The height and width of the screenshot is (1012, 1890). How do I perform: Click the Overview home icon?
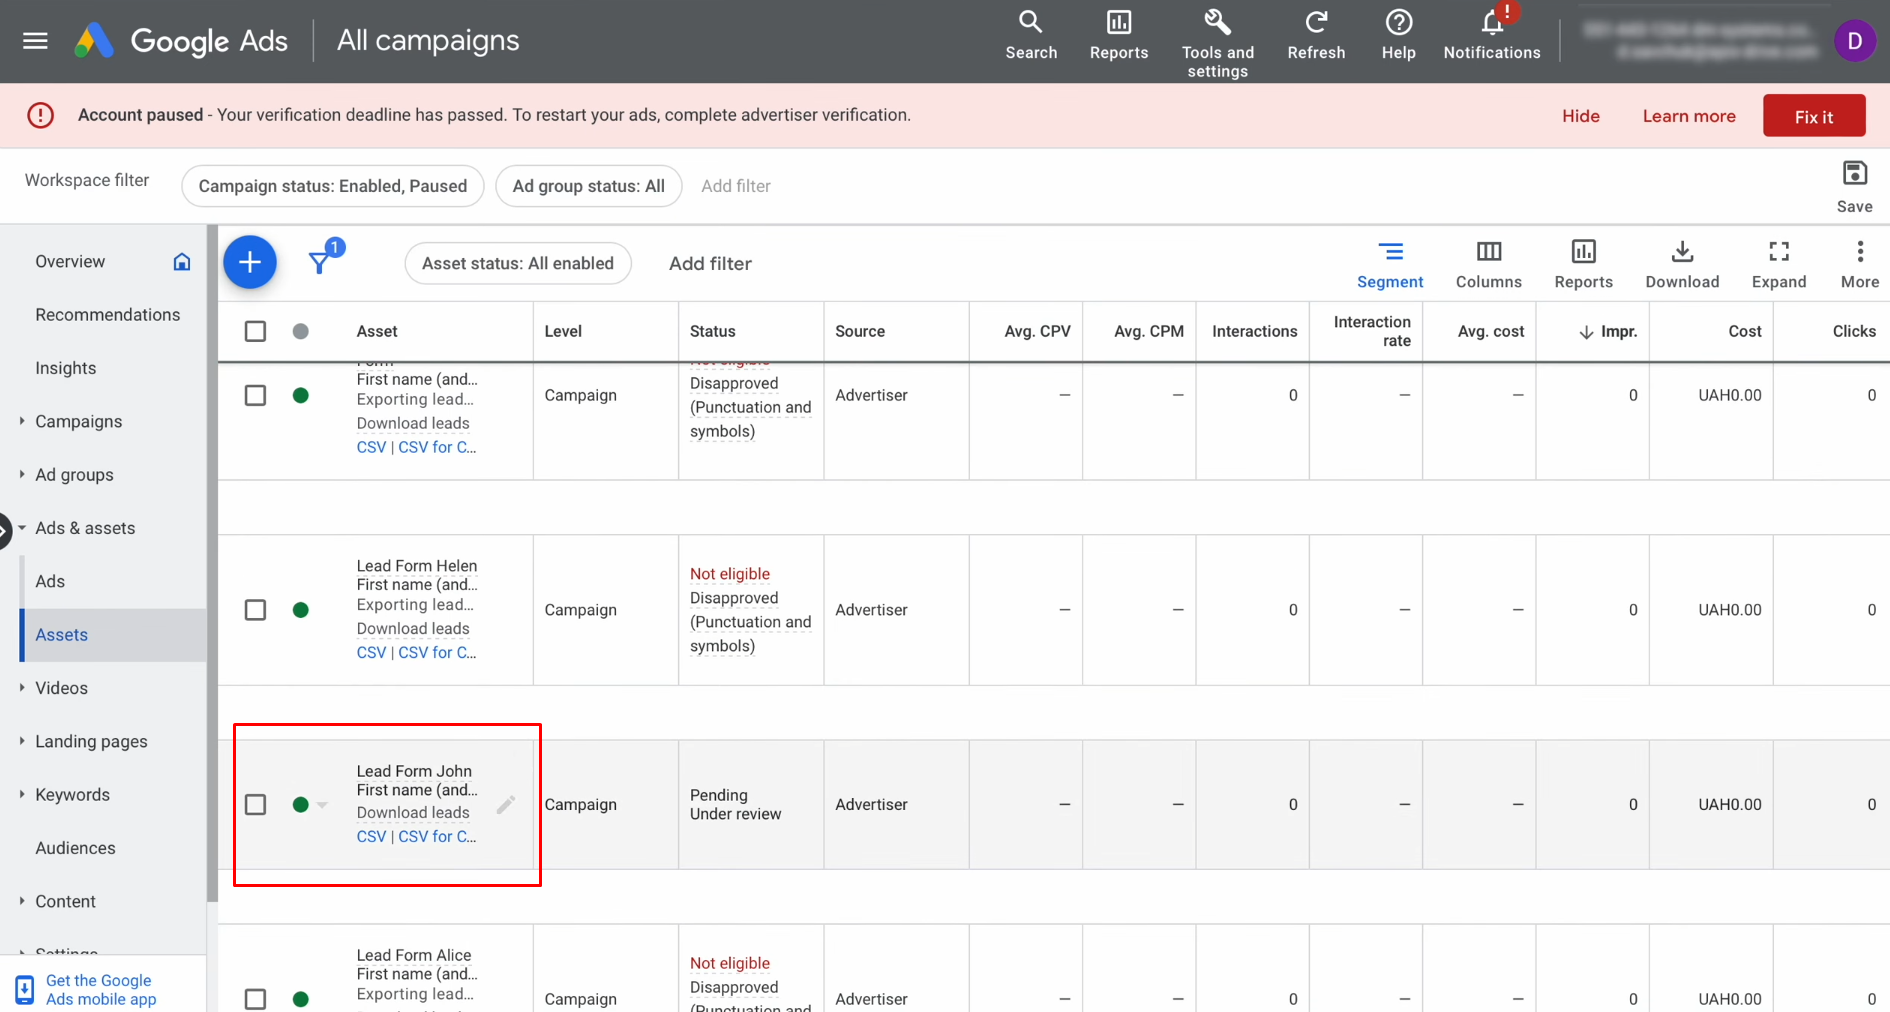coord(182,262)
